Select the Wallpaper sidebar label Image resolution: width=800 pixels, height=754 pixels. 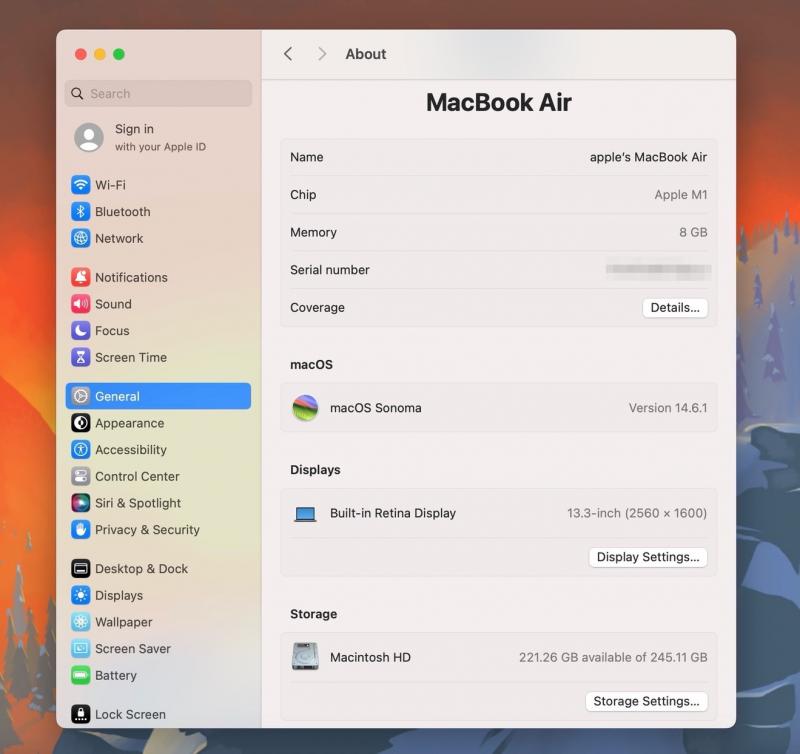[x=123, y=622]
